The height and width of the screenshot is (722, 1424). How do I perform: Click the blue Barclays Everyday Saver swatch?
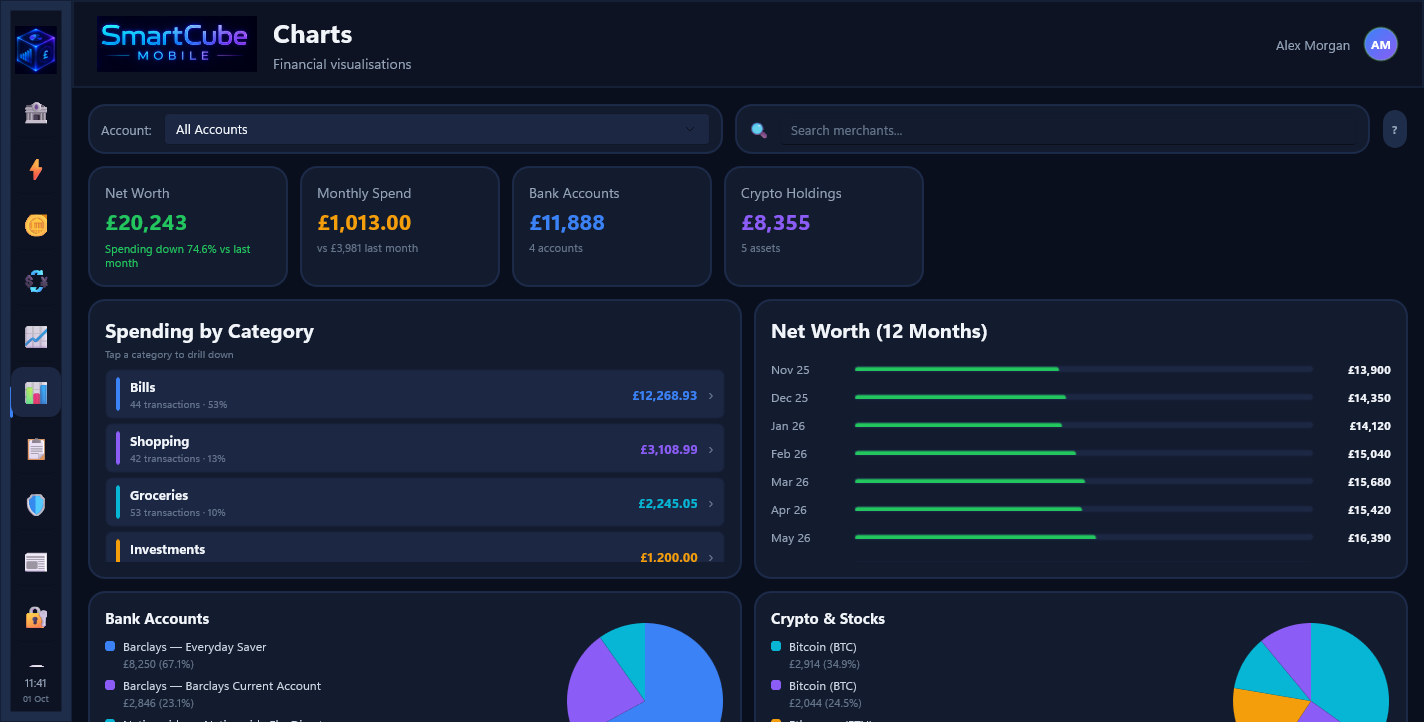[x=110, y=647]
